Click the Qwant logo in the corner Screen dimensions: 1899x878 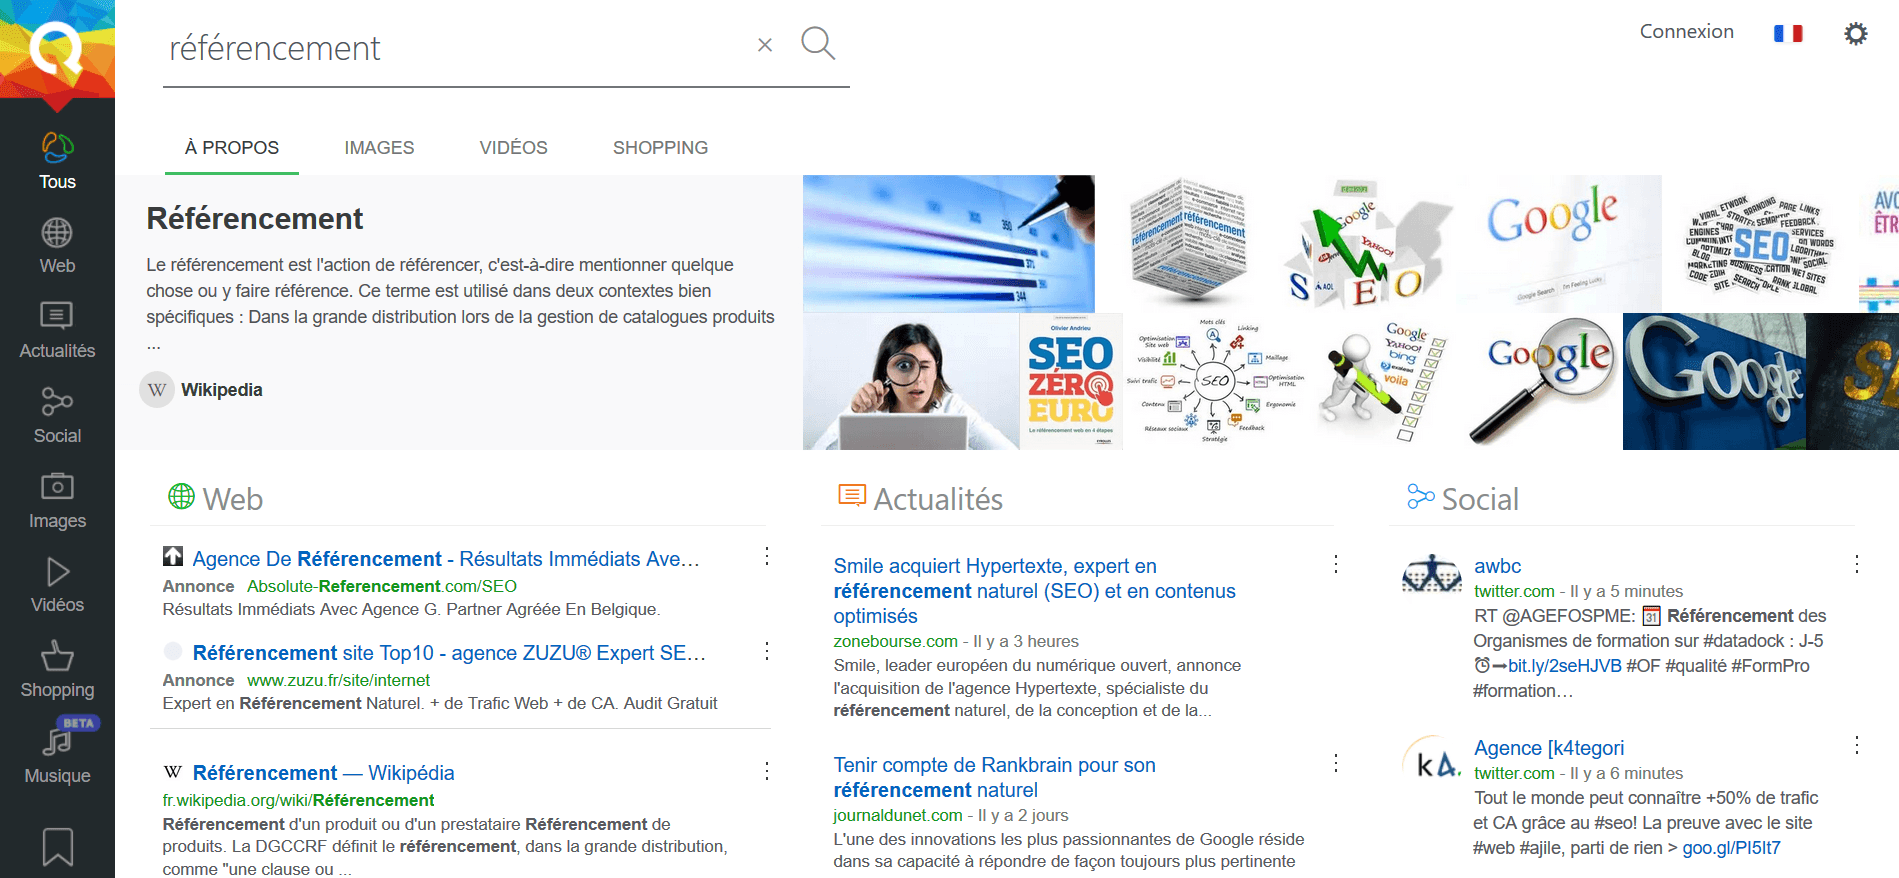[57, 50]
